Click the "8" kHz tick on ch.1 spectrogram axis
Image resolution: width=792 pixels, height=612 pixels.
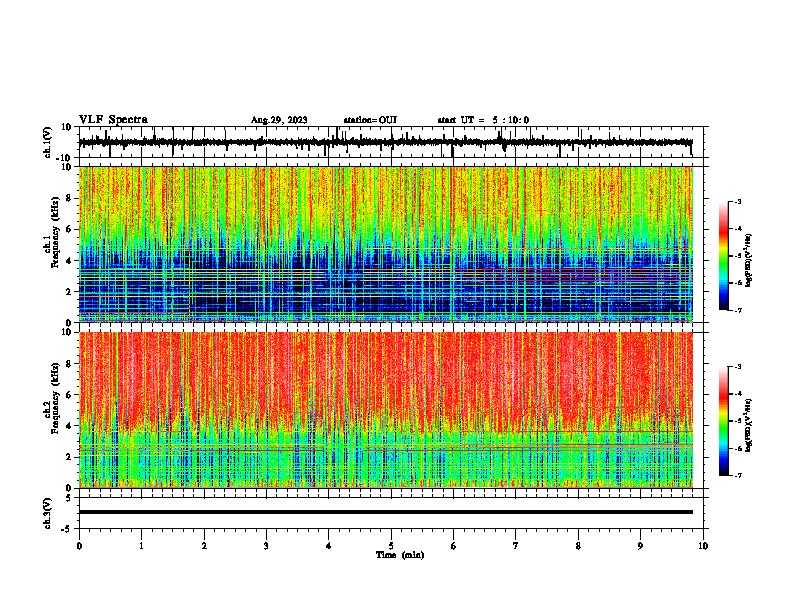pyautogui.click(x=70, y=198)
